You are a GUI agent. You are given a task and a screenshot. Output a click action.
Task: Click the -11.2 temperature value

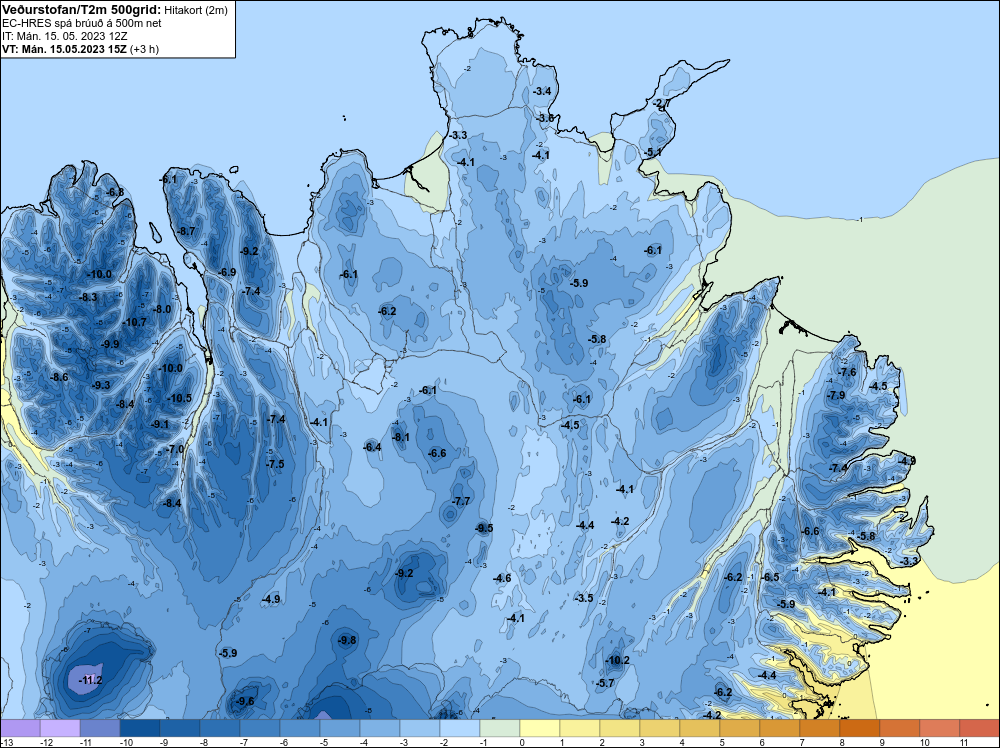pos(91,680)
